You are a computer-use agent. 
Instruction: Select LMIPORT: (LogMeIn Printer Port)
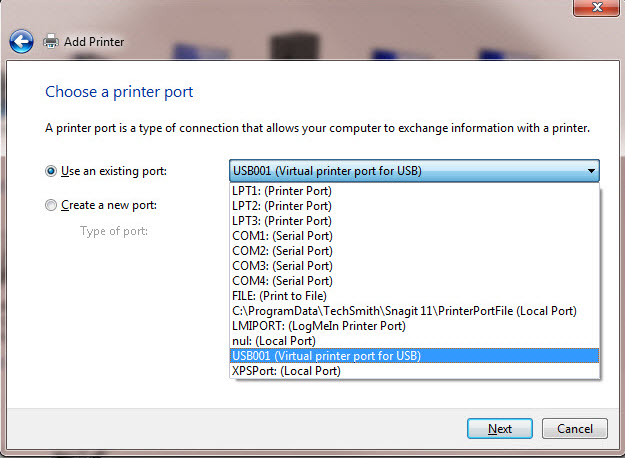415,326
